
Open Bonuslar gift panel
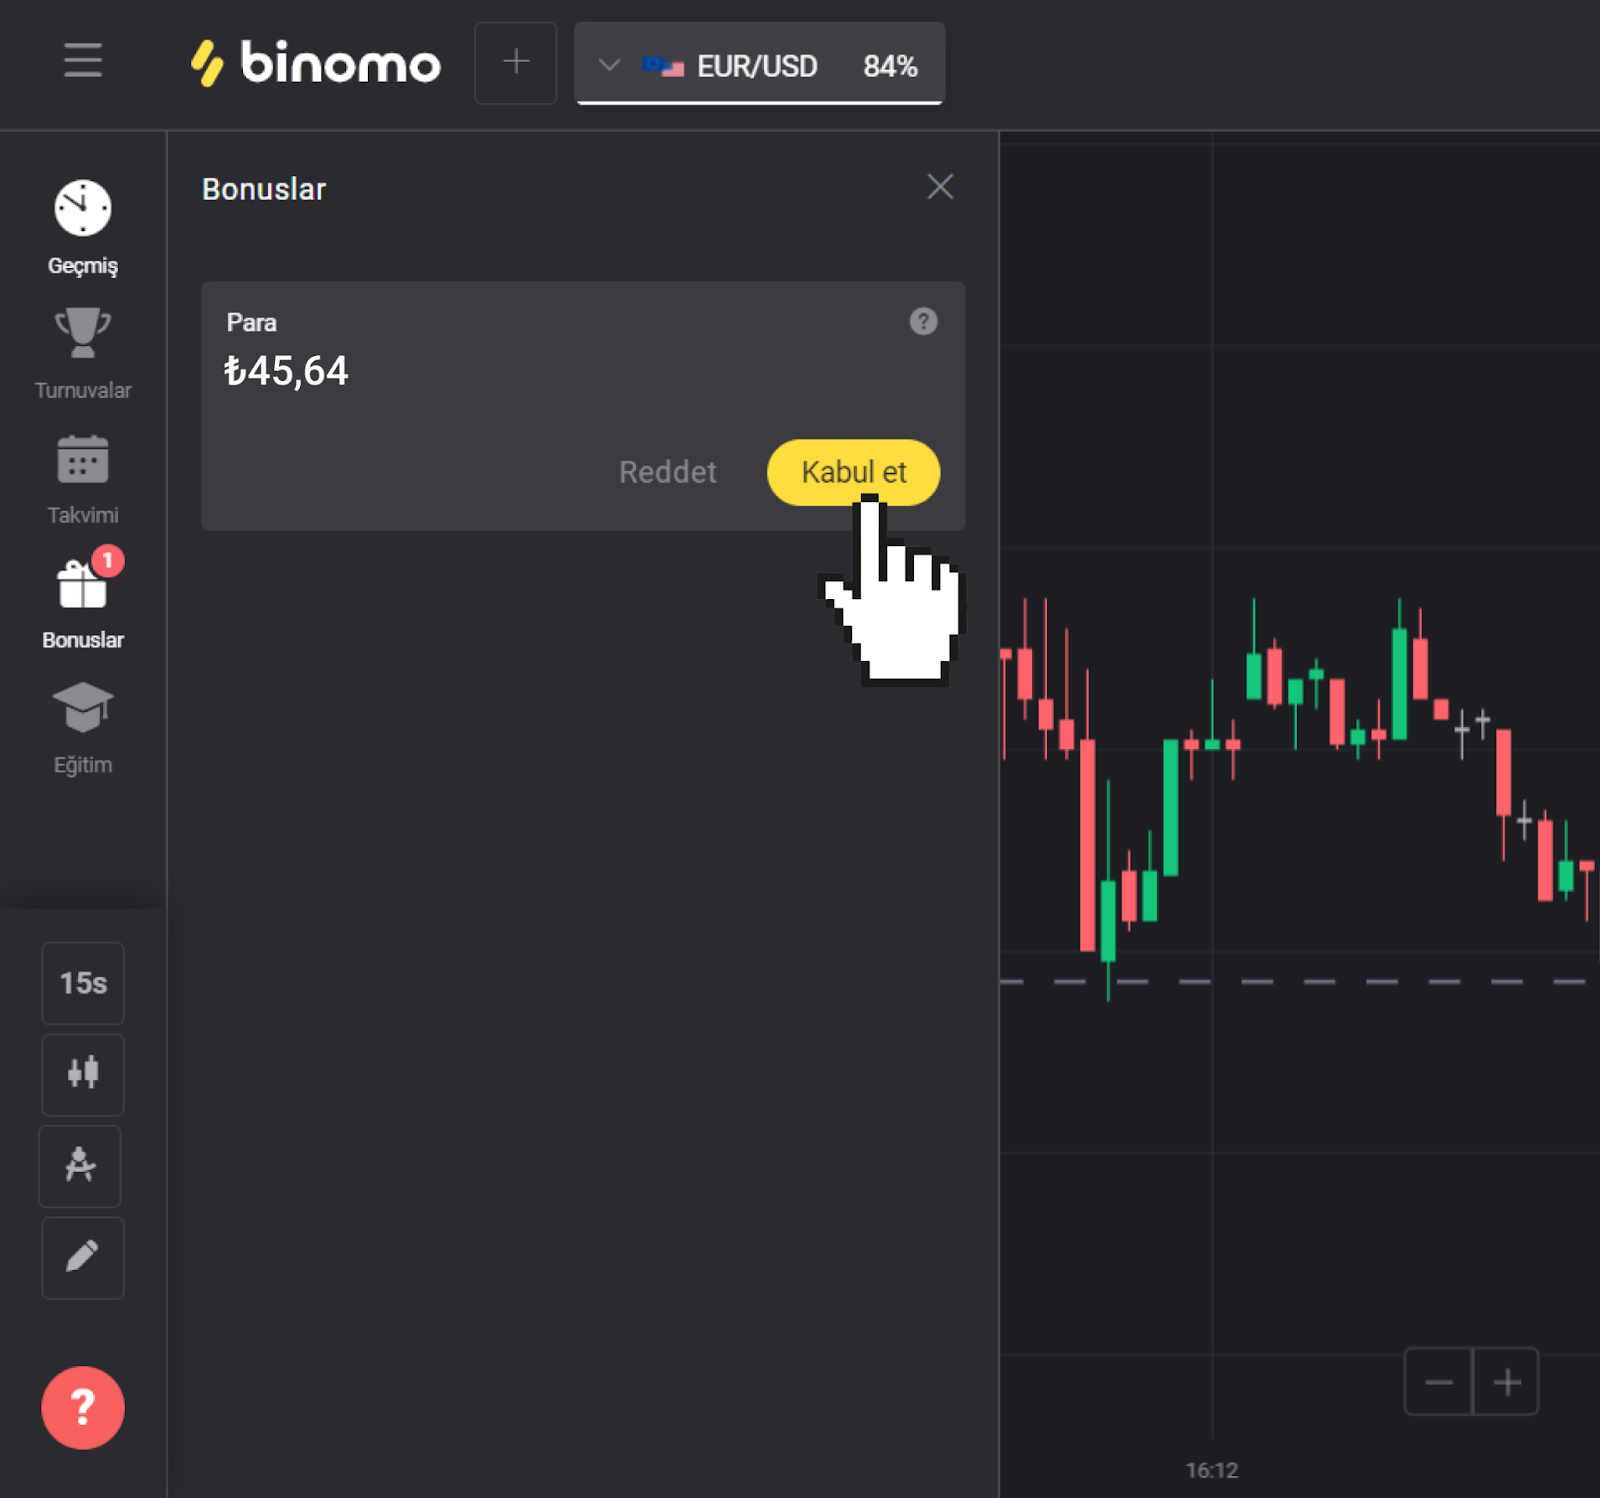pos(83,602)
